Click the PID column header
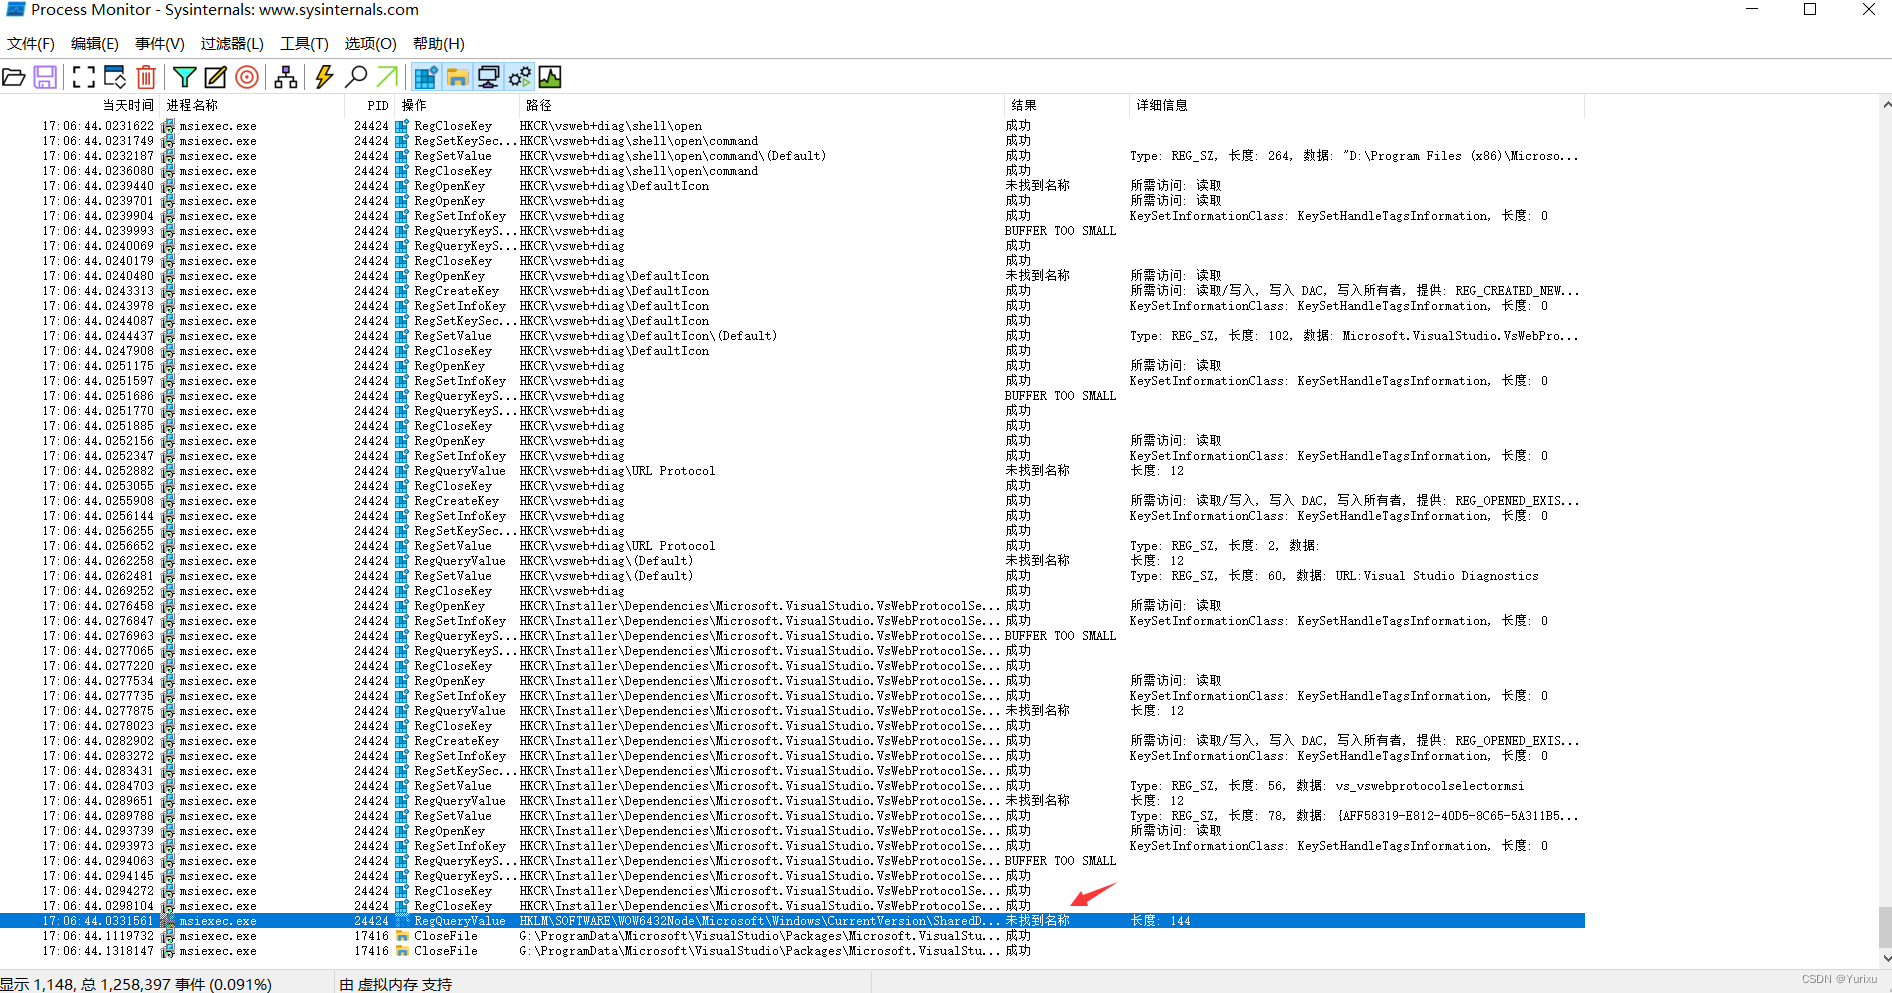The height and width of the screenshot is (993, 1892). point(369,105)
